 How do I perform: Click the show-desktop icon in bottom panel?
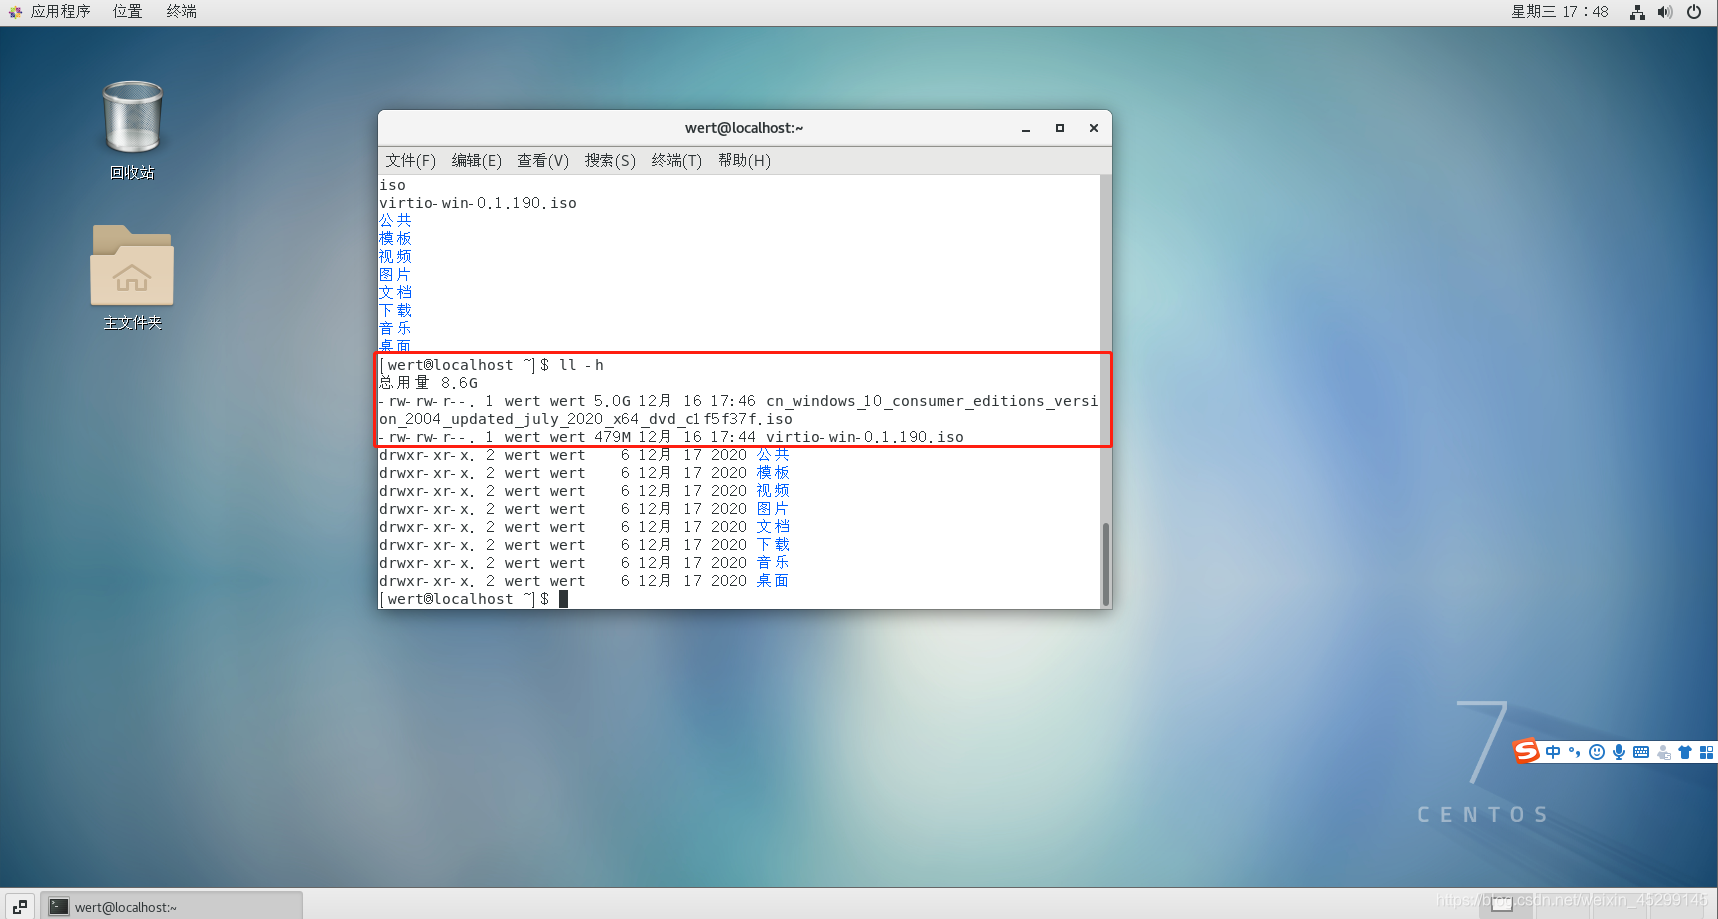pos(19,906)
